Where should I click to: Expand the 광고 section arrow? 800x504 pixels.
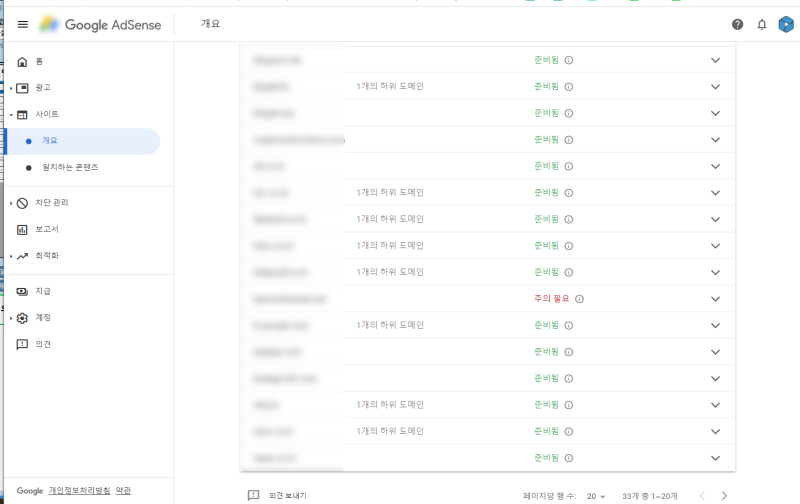pyautogui.click(x=11, y=88)
